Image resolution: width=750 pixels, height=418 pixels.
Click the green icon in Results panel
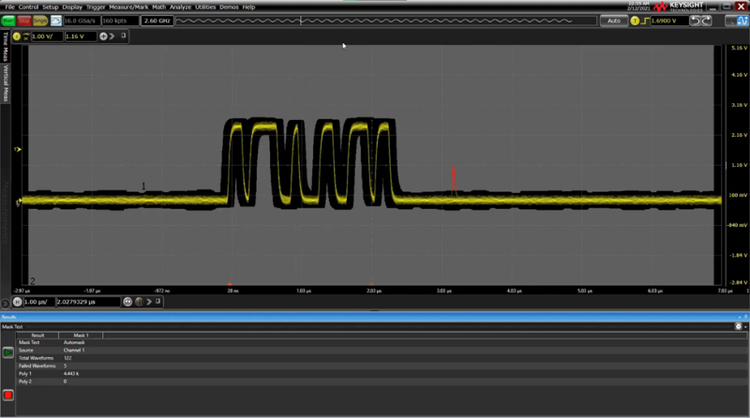8,352
